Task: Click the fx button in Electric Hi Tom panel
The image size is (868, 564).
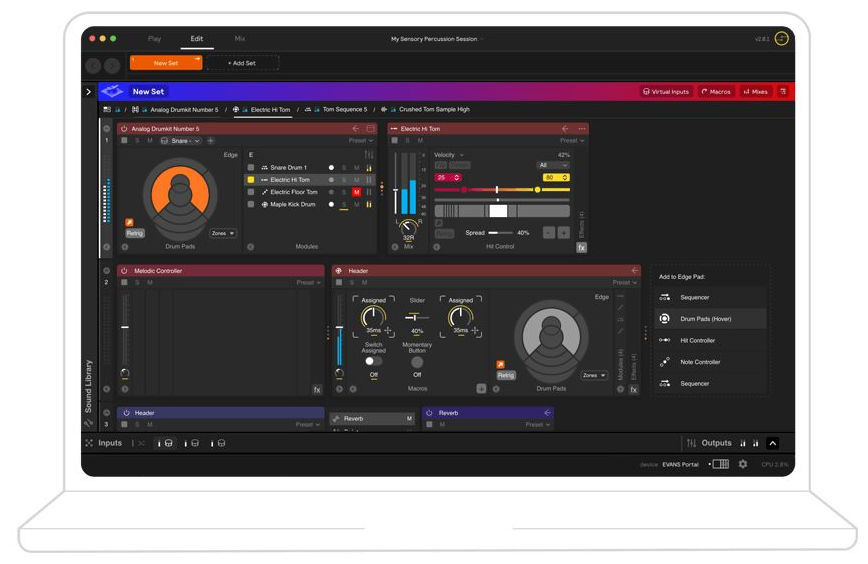Action: click(x=581, y=247)
